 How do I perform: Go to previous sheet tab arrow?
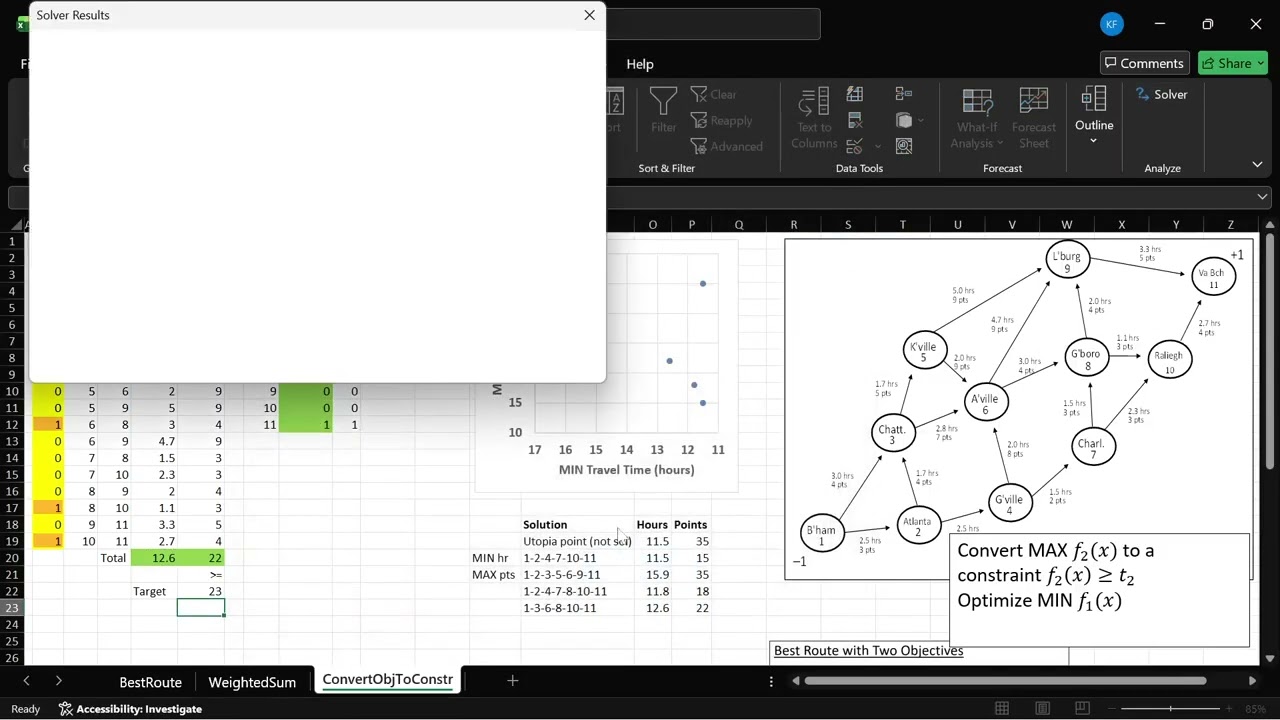coord(27,681)
